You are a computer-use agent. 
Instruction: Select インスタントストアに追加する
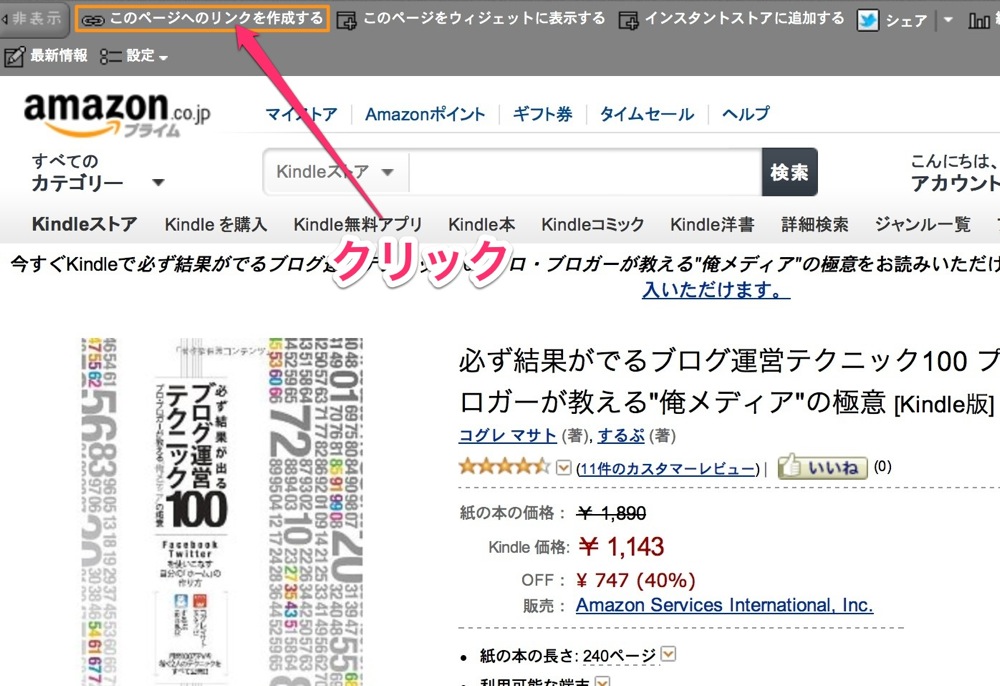click(x=744, y=18)
